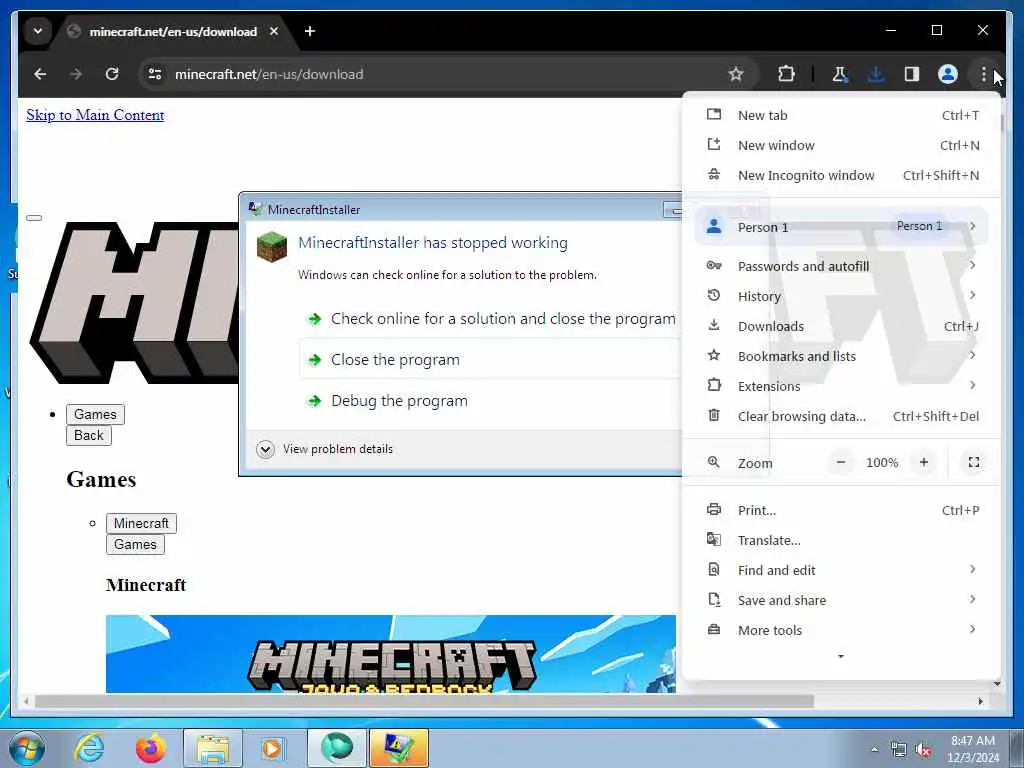Choose Translate menu entry
This screenshot has width=1024, height=768.
point(841,541)
